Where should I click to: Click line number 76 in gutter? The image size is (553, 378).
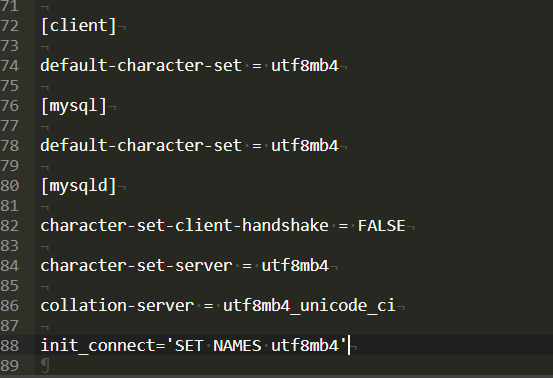click(x=10, y=106)
